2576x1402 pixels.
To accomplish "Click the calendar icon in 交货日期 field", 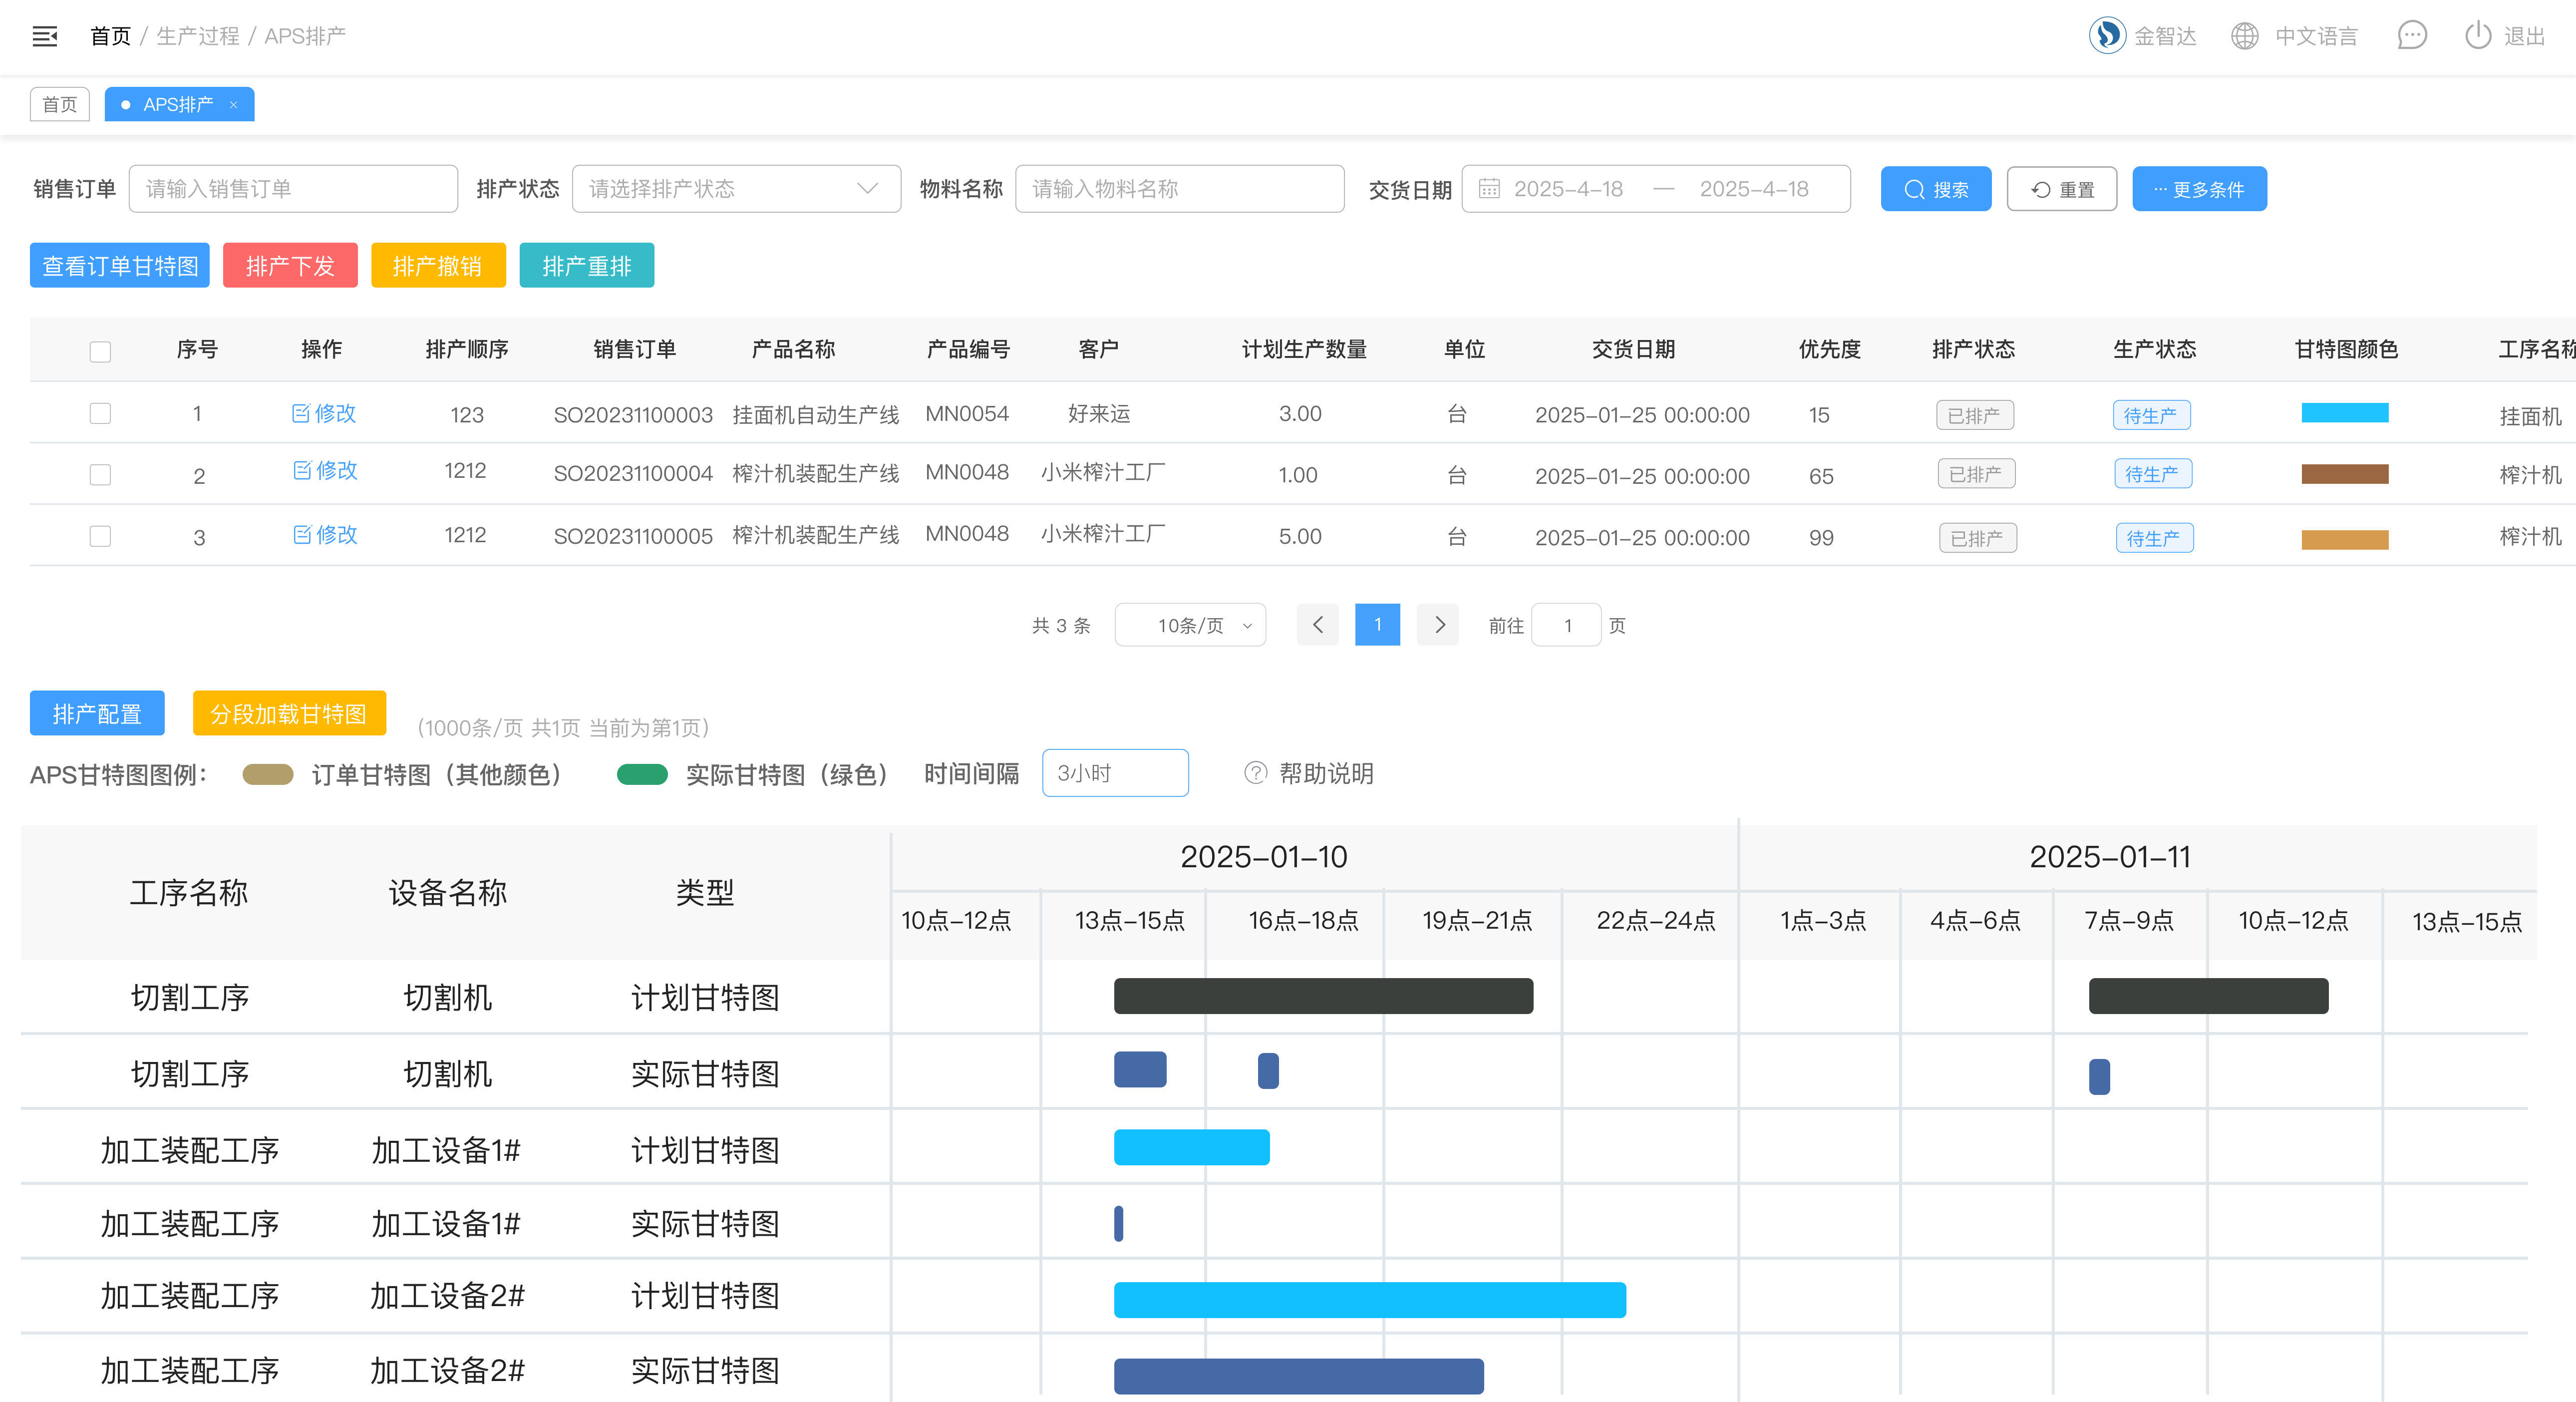I will point(1489,189).
